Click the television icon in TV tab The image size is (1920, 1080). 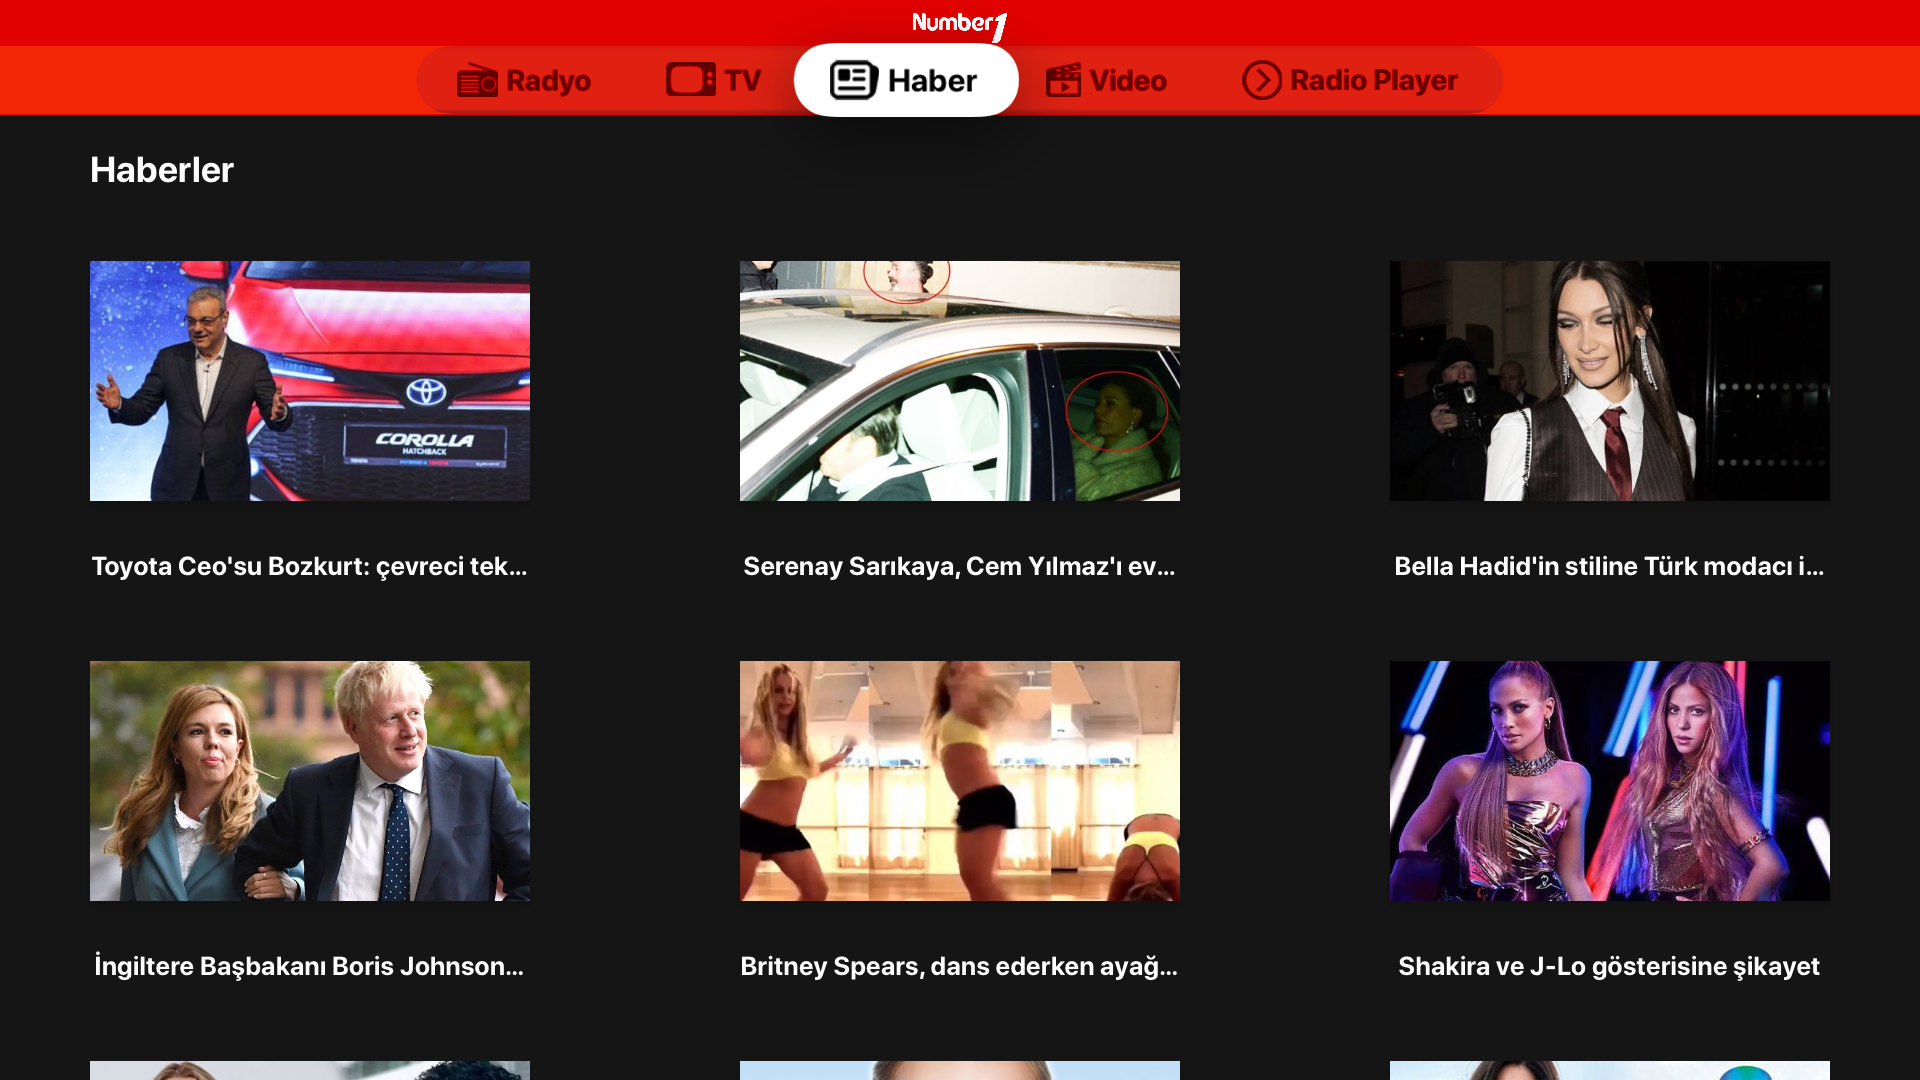point(690,80)
